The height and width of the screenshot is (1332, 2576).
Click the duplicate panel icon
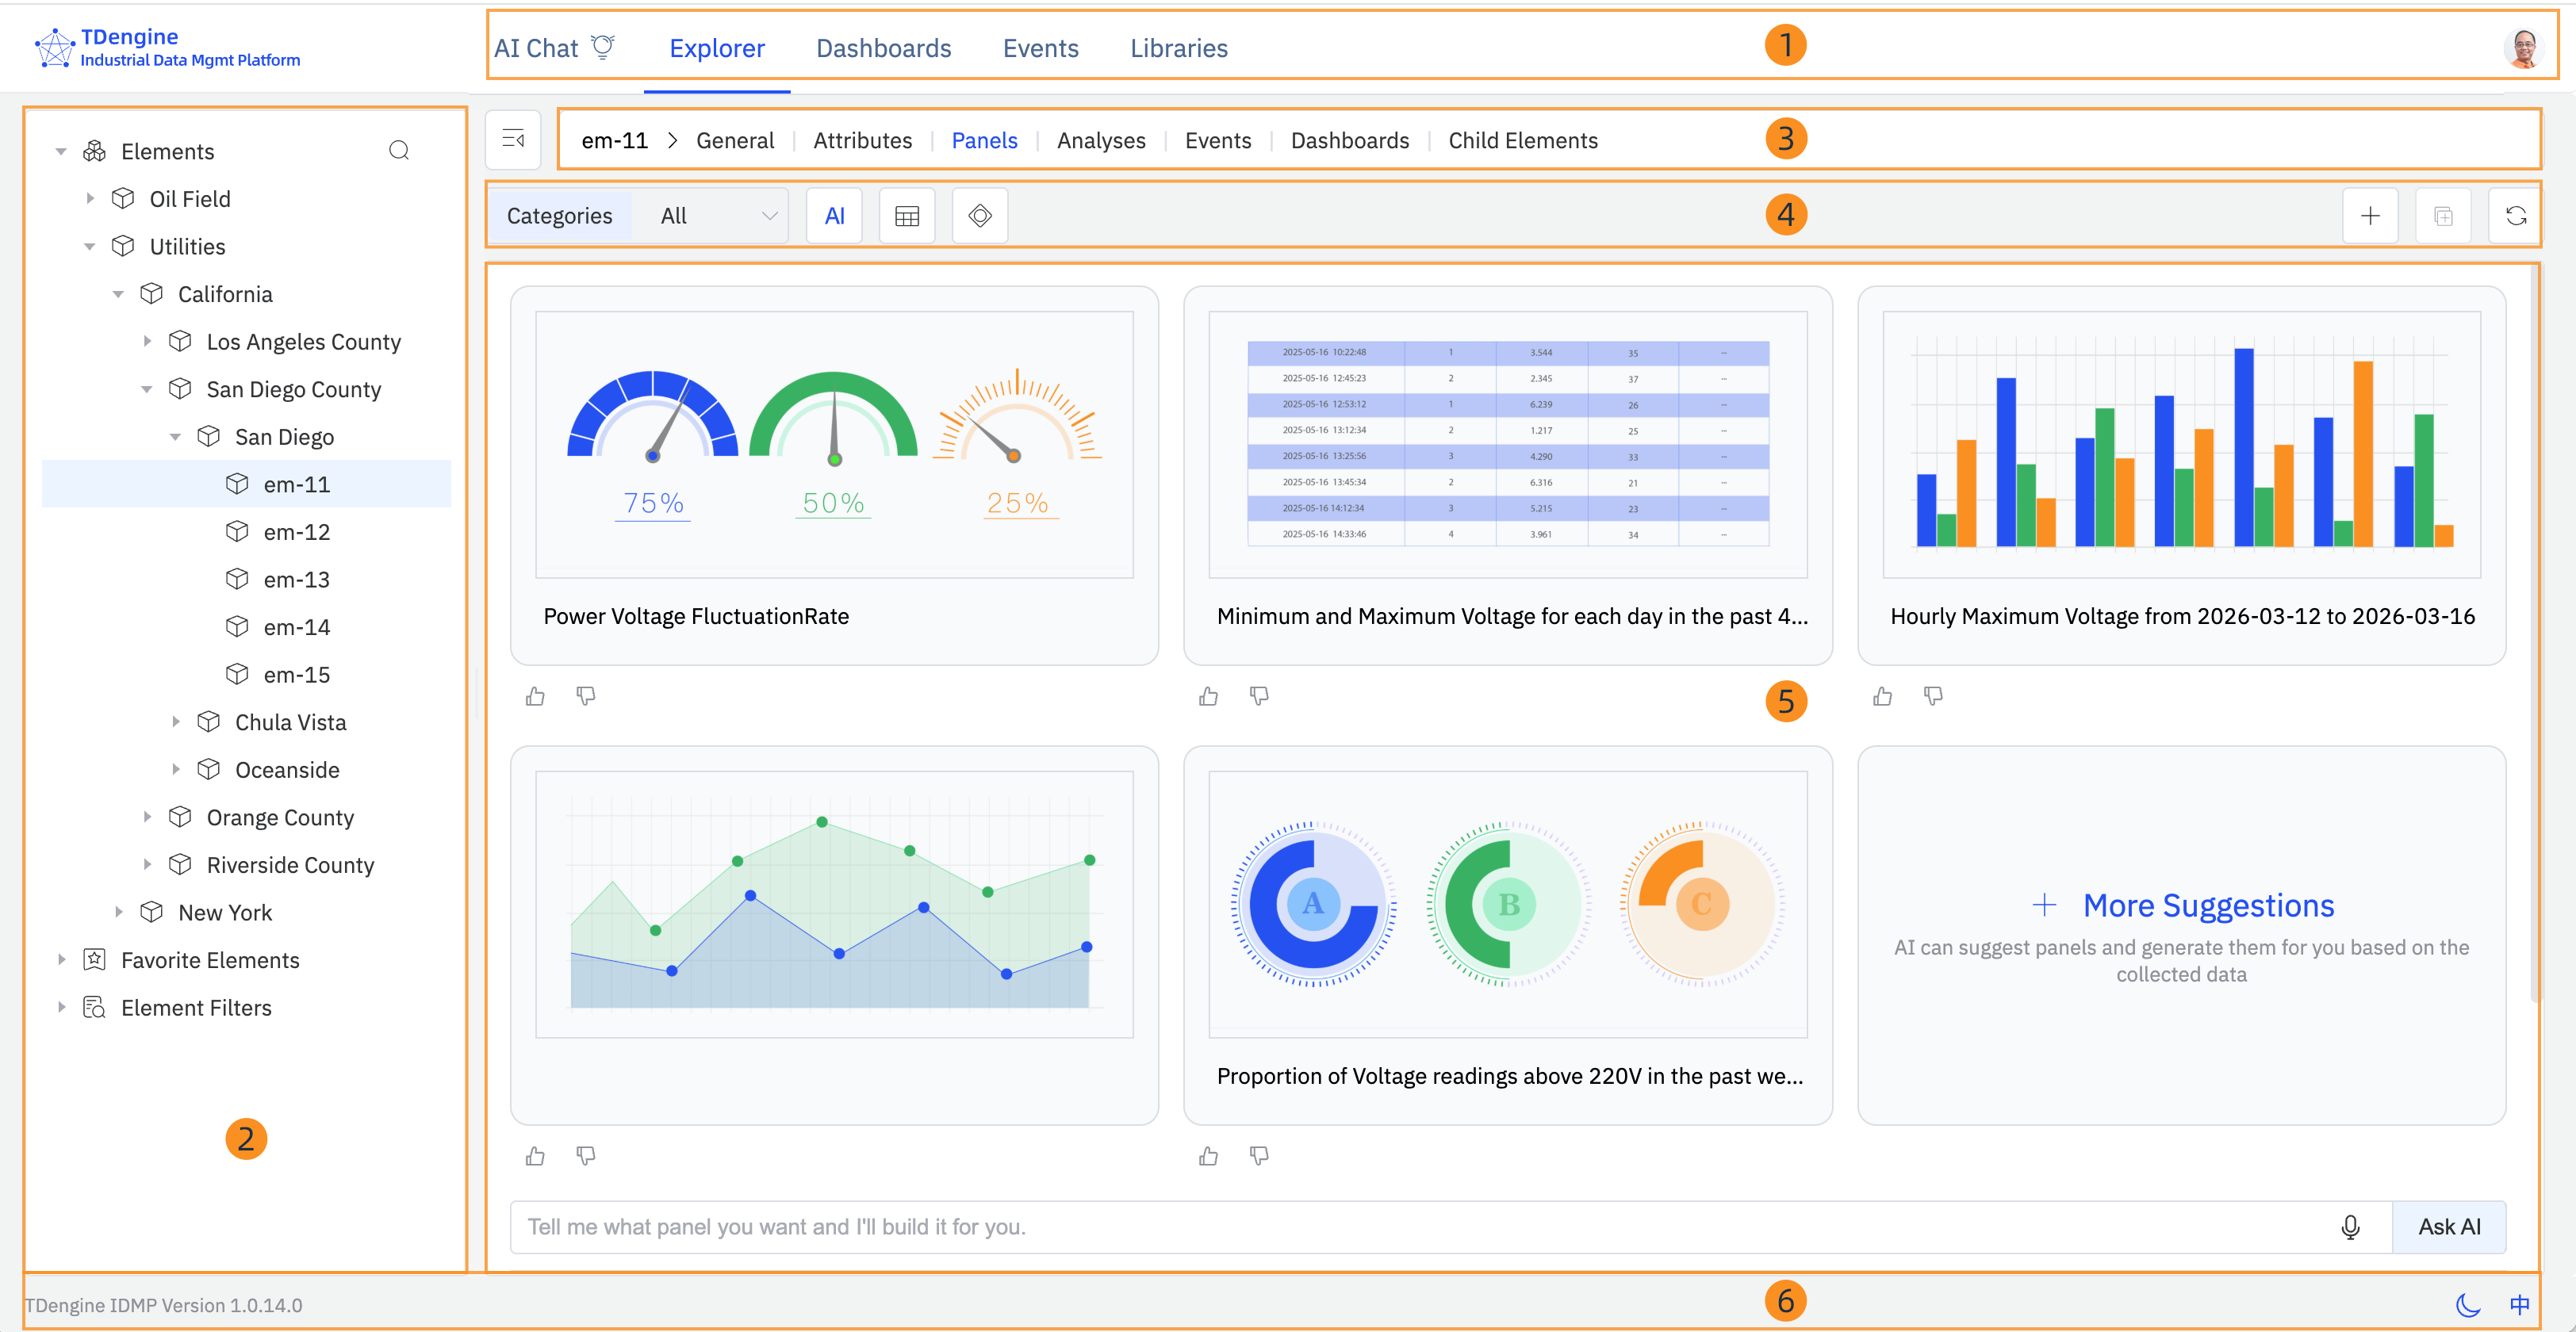(2444, 214)
